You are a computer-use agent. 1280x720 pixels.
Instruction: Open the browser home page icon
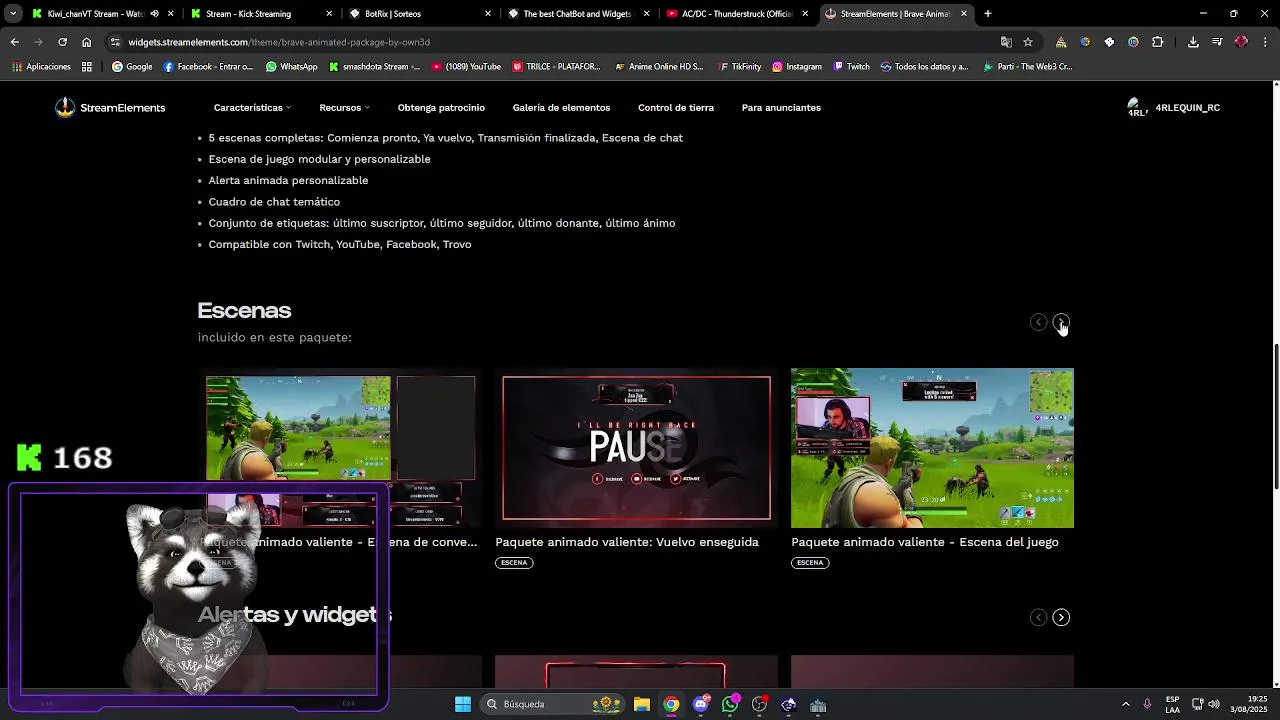[86, 42]
